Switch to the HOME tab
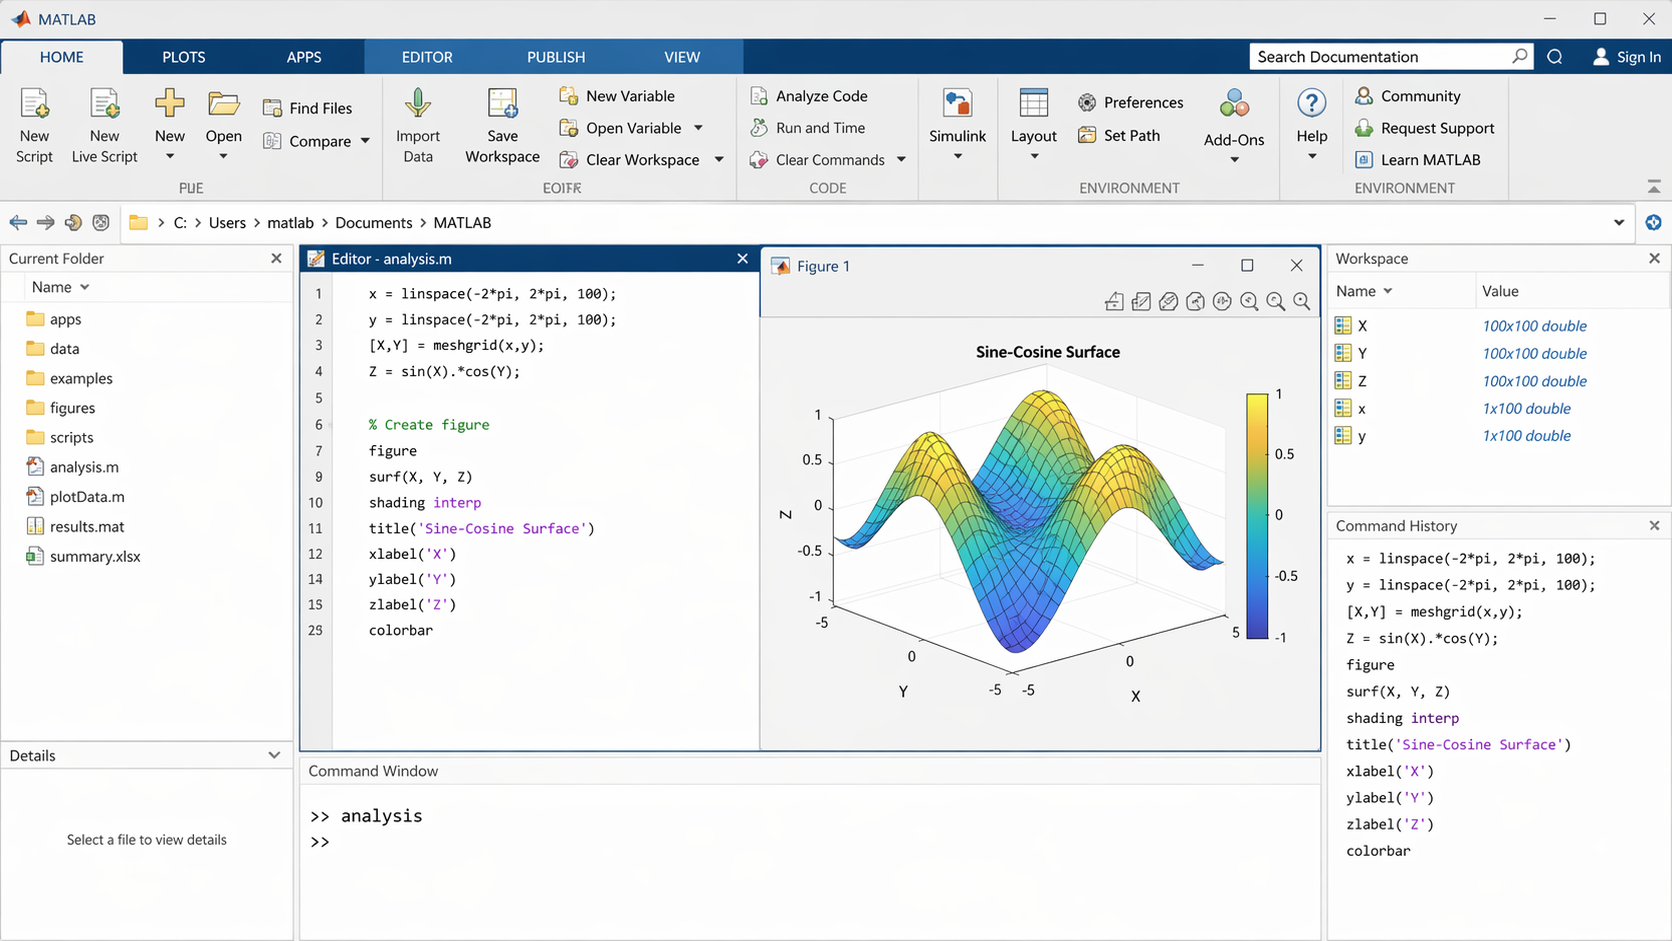This screenshot has width=1672, height=941. tap(62, 57)
